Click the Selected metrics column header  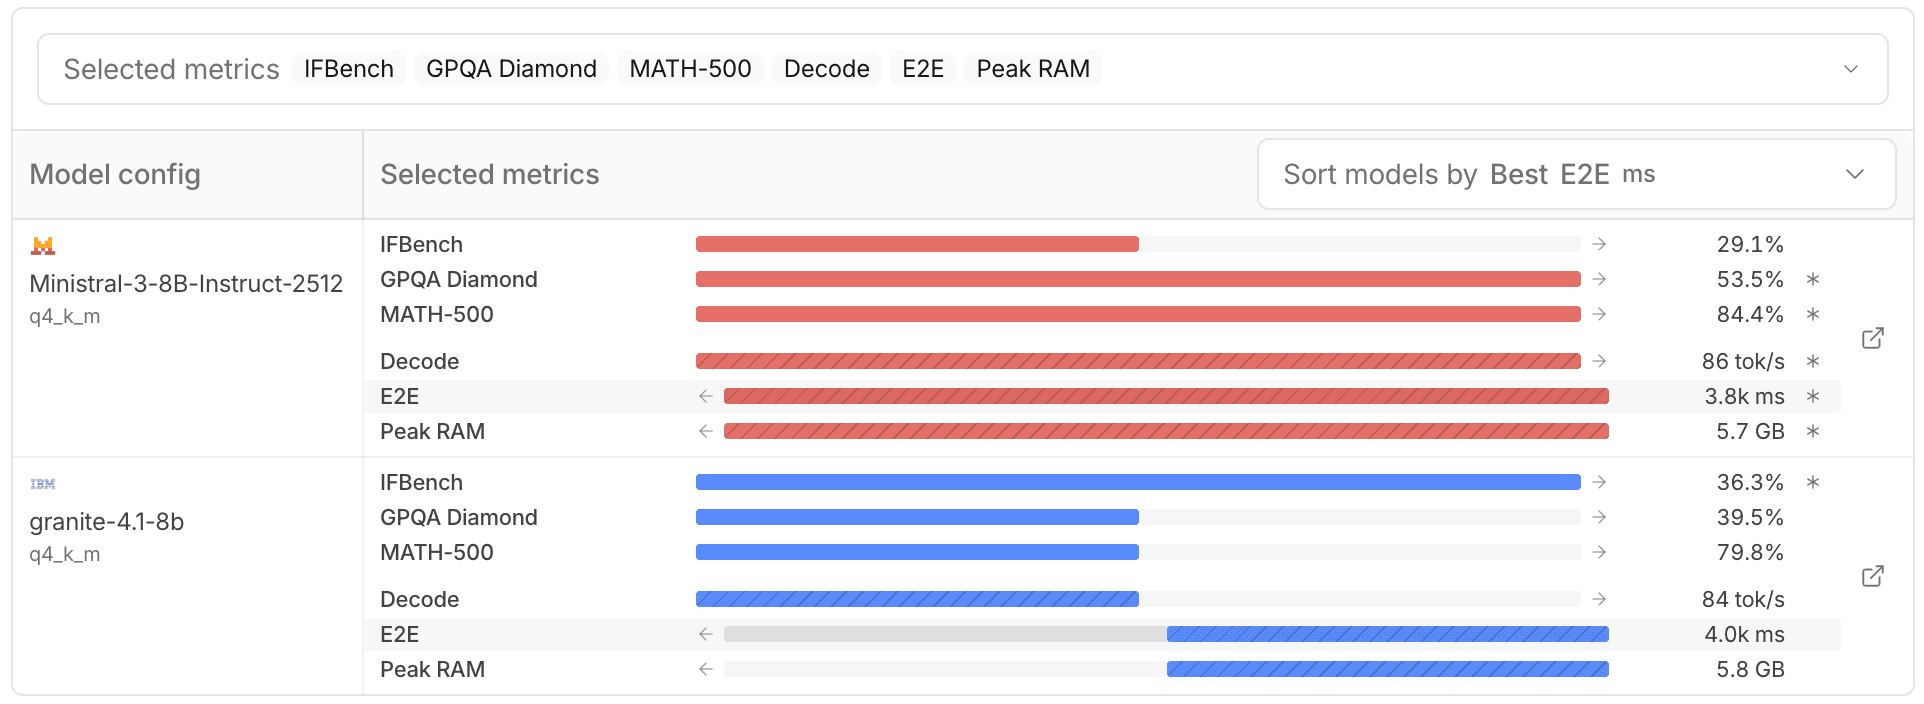[x=490, y=174]
